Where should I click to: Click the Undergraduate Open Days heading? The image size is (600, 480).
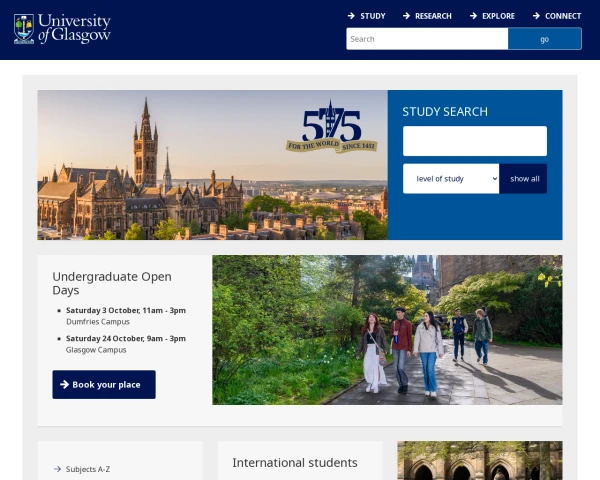(x=112, y=283)
